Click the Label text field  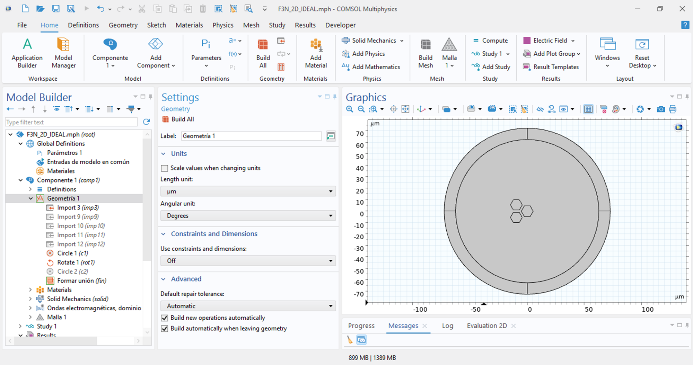point(251,136)
